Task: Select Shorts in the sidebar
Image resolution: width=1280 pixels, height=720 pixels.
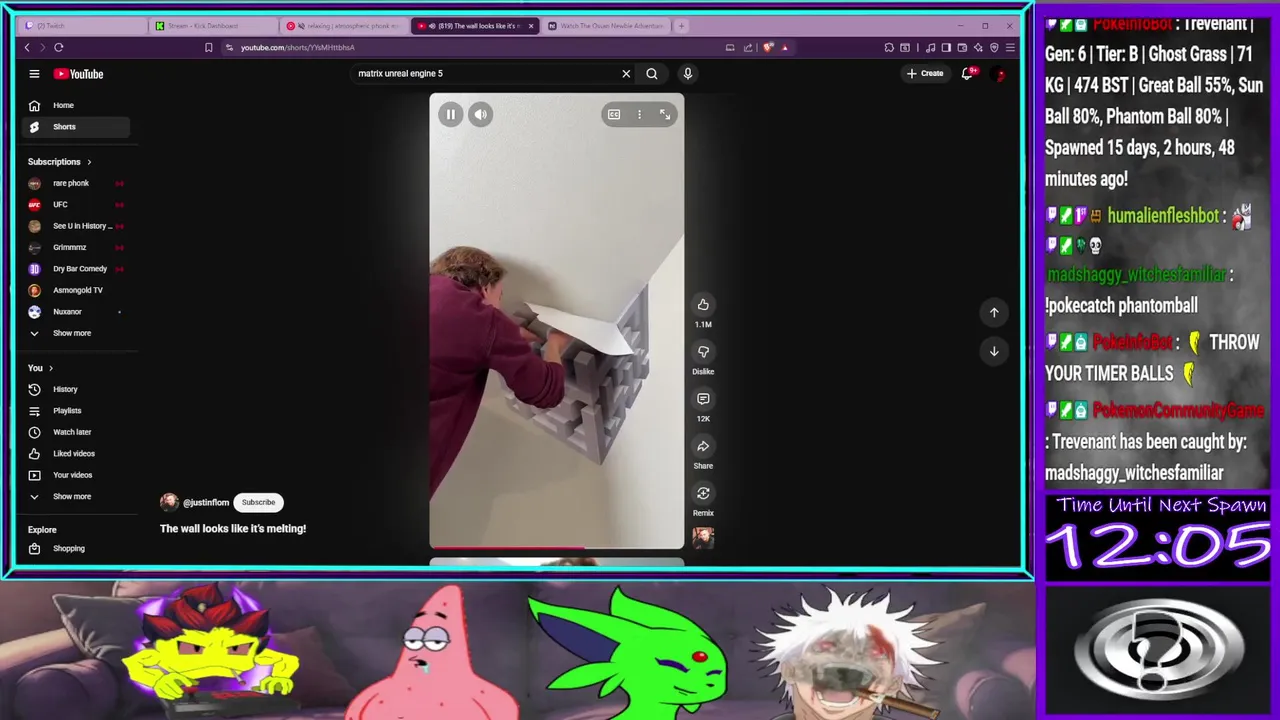Action: (76, 127)
